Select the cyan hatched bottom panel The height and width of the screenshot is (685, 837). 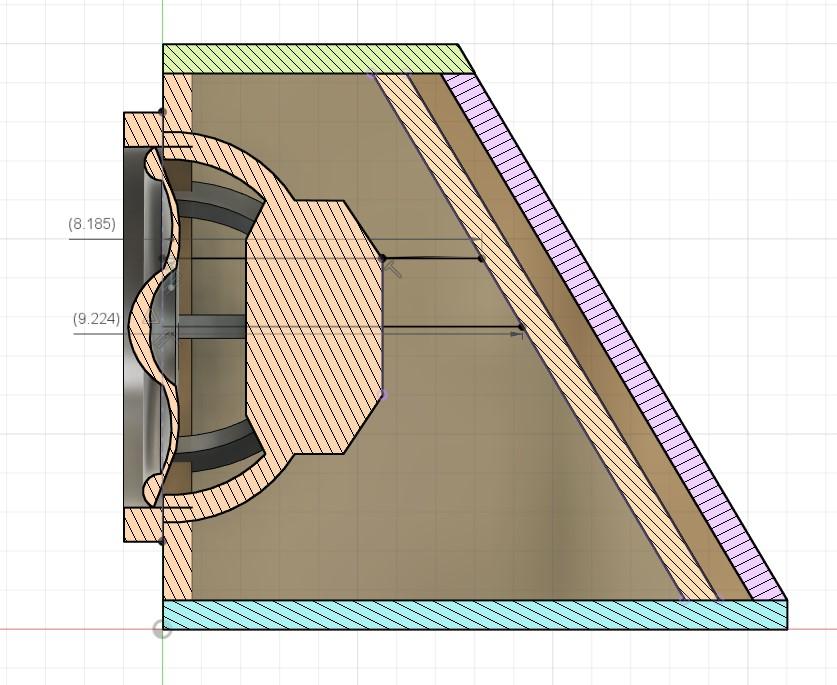coord(475,615)
